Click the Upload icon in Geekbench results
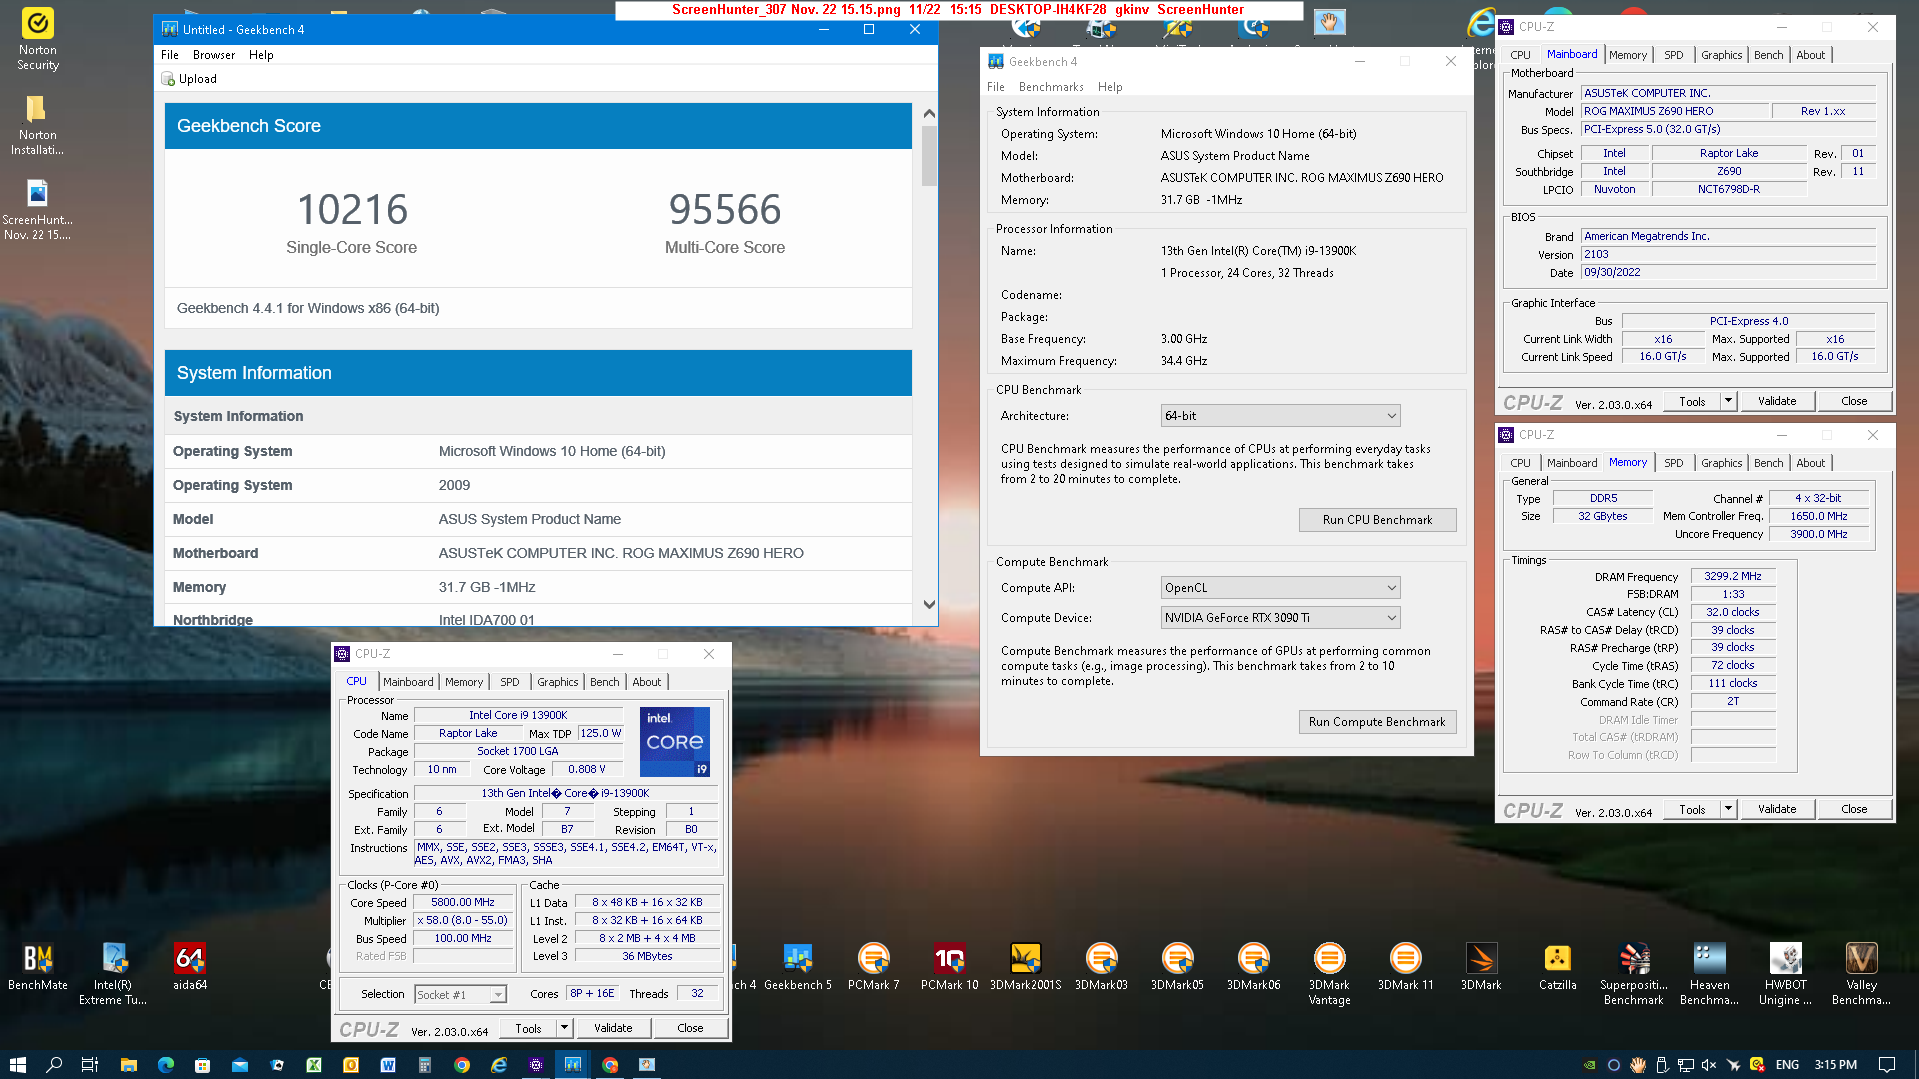 coord(168,79)
